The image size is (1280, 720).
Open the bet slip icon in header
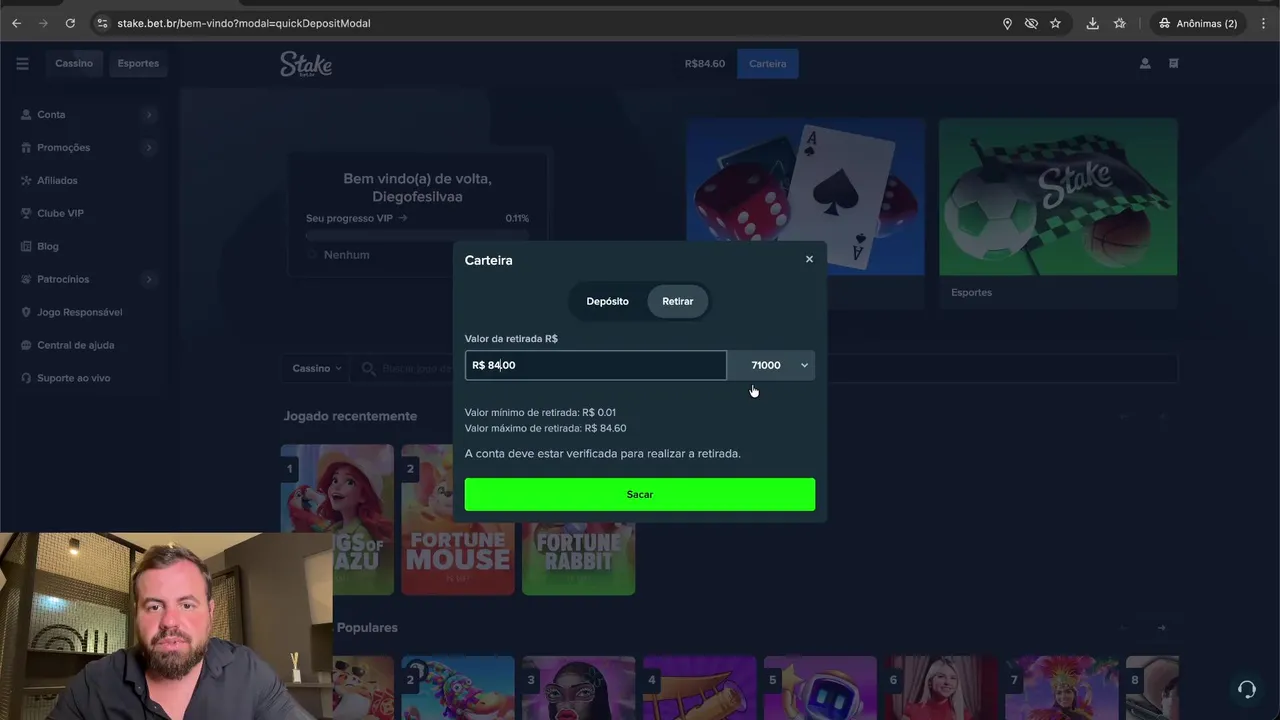[1174, 63]
